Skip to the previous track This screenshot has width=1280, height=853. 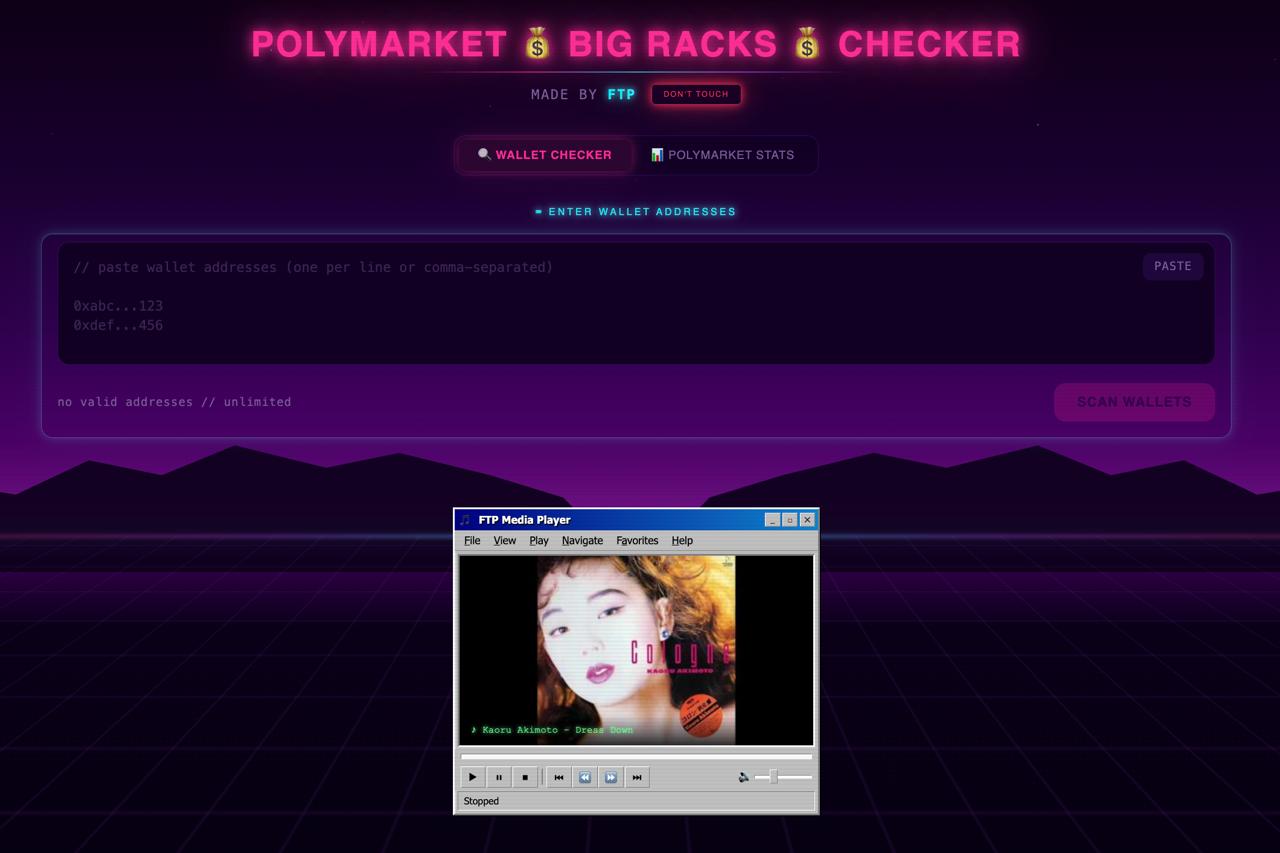[x=559, y=777]
